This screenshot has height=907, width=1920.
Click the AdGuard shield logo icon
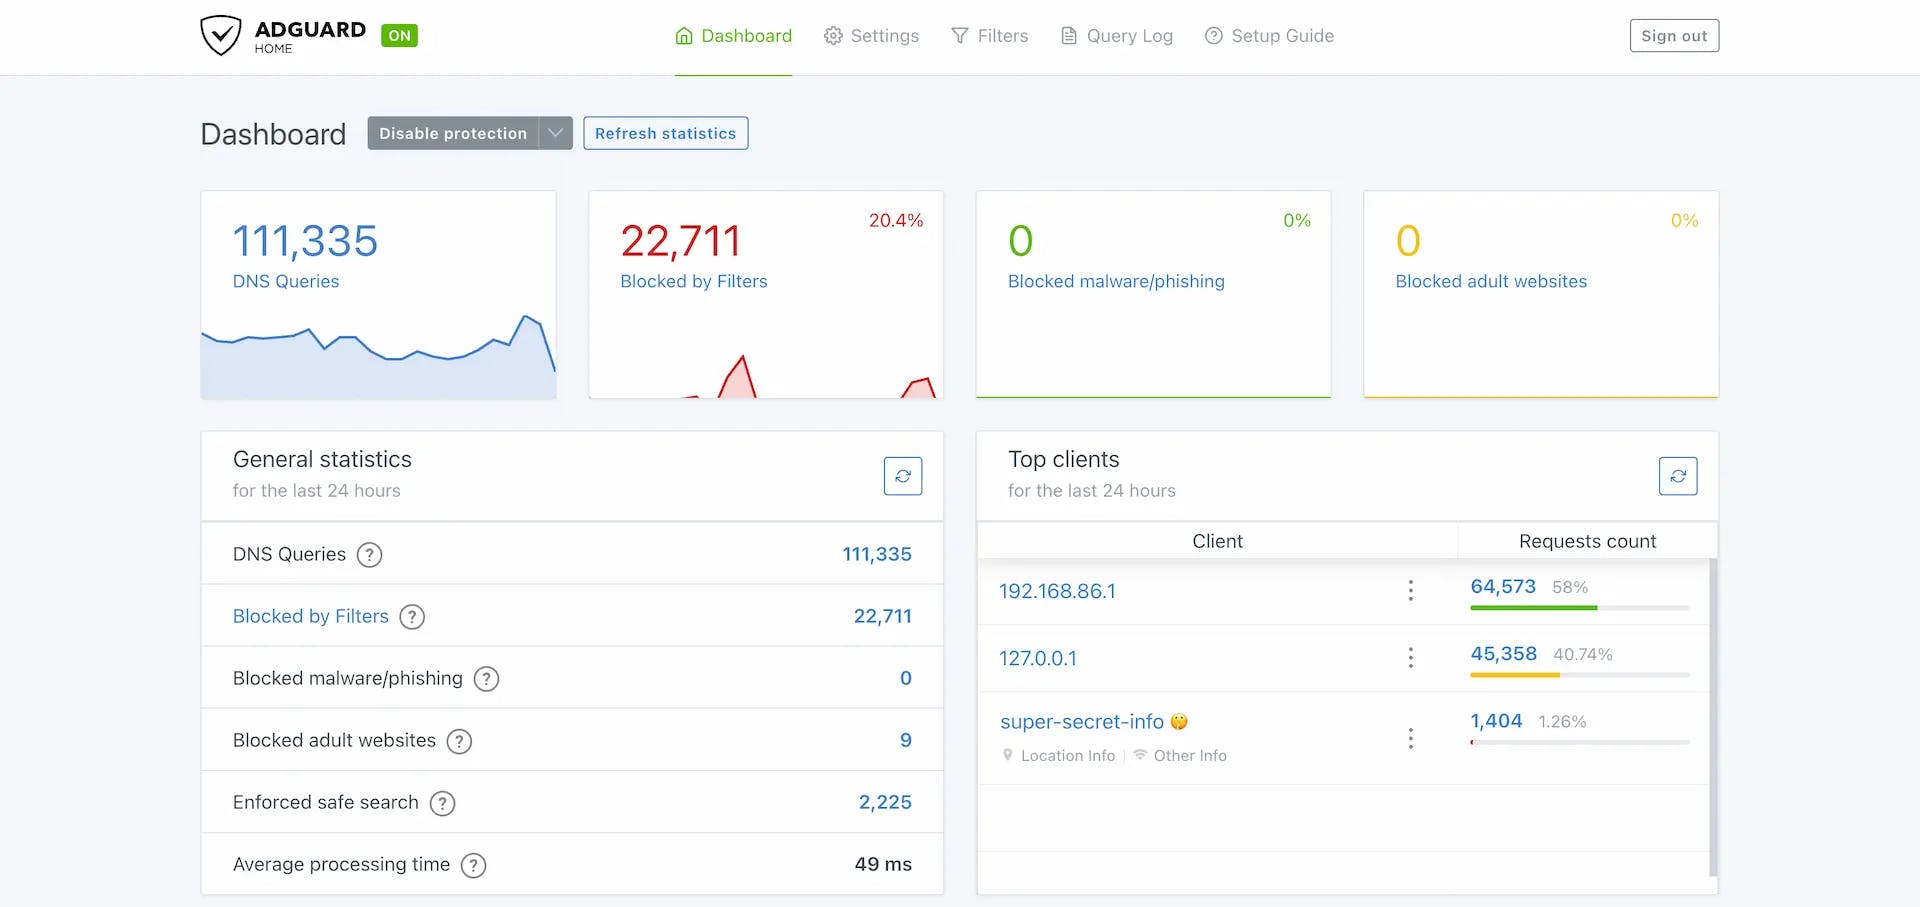[x=220, y=36]
